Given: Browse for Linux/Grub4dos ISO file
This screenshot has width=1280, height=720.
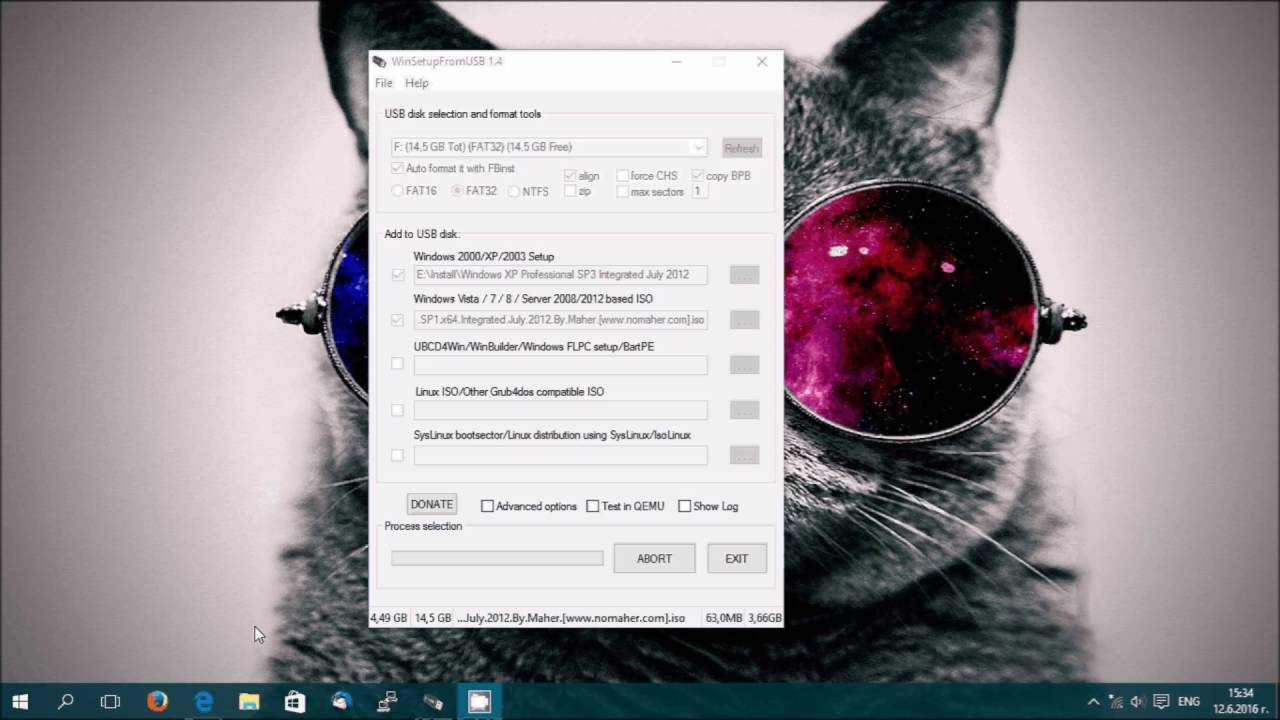Looking at the screenshot, I should 744,410.
